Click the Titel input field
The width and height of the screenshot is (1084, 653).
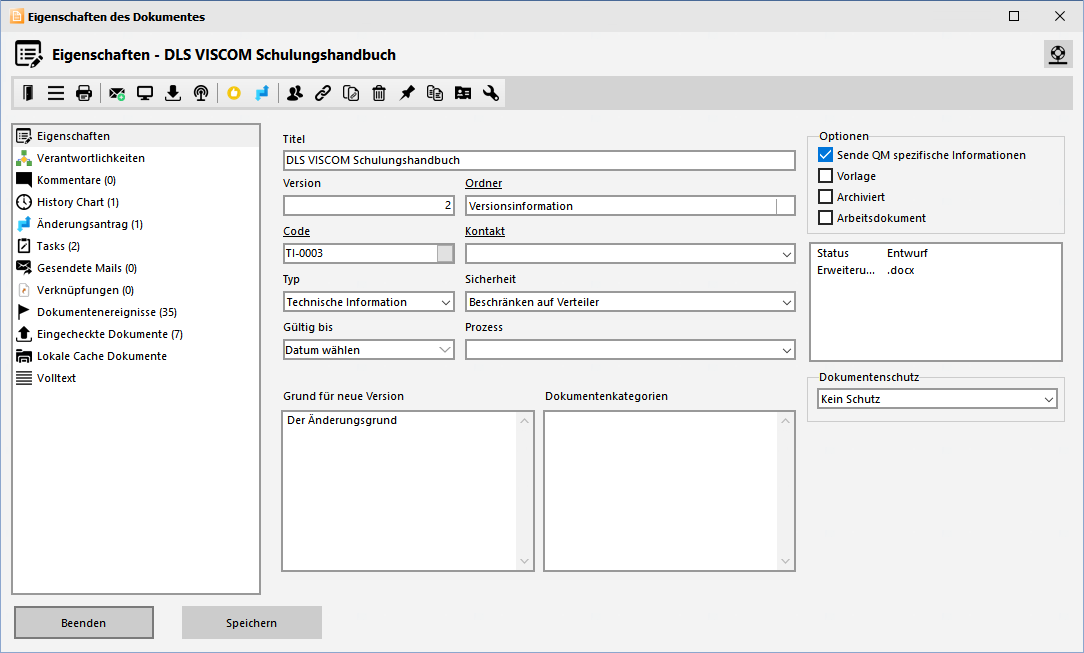(x=539, y=160)
